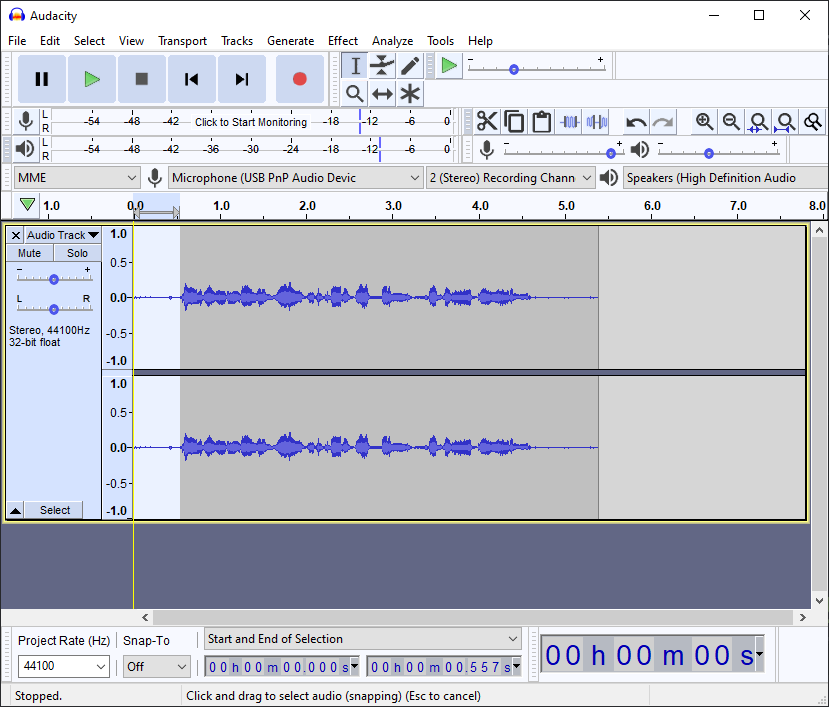Undo the last action

(x=635, y=122)
